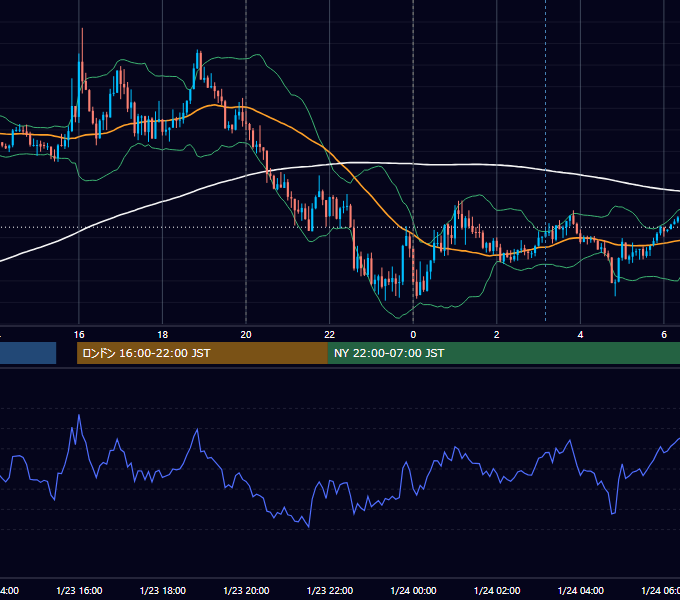The width and height of the screenshot is (680, 600).
Task: Click the hour label 20 on price chart axis
Action: click(246, 335)
